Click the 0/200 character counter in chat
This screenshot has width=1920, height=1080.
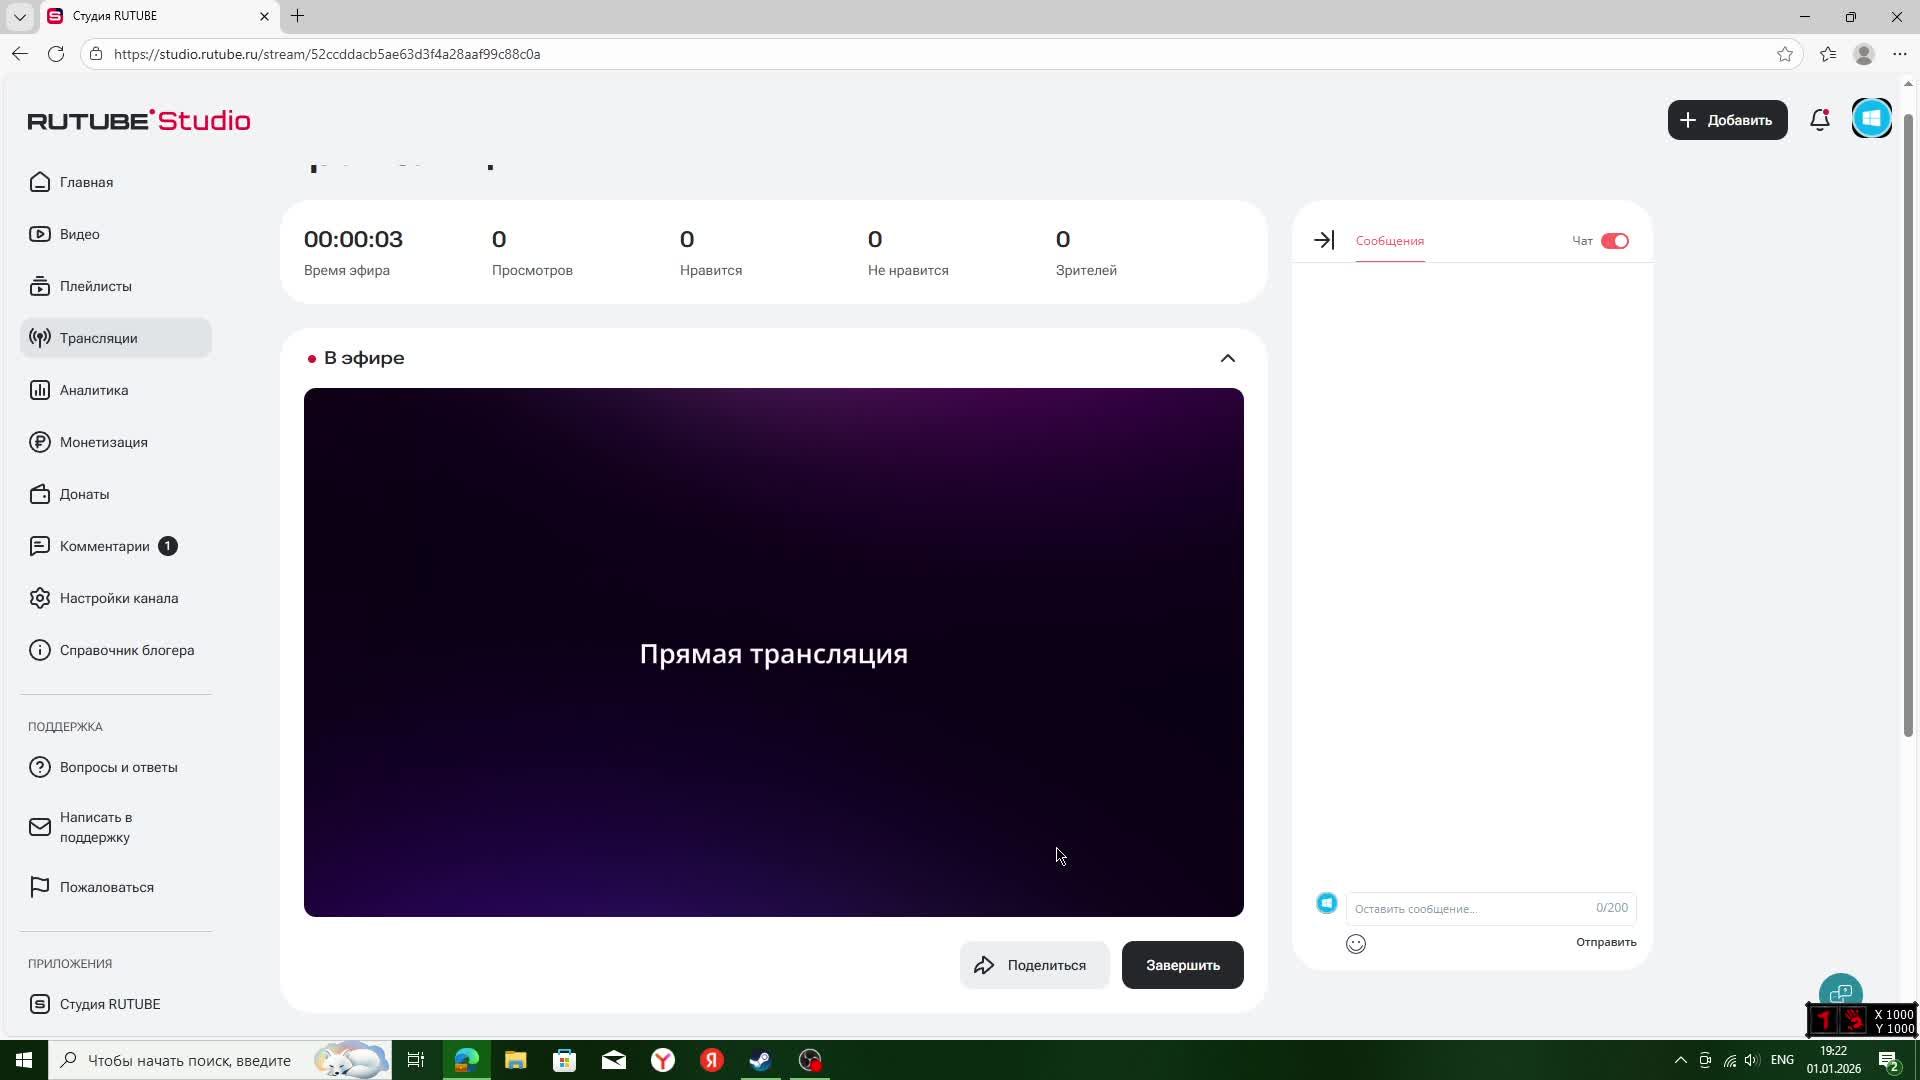pos(1611,907)
